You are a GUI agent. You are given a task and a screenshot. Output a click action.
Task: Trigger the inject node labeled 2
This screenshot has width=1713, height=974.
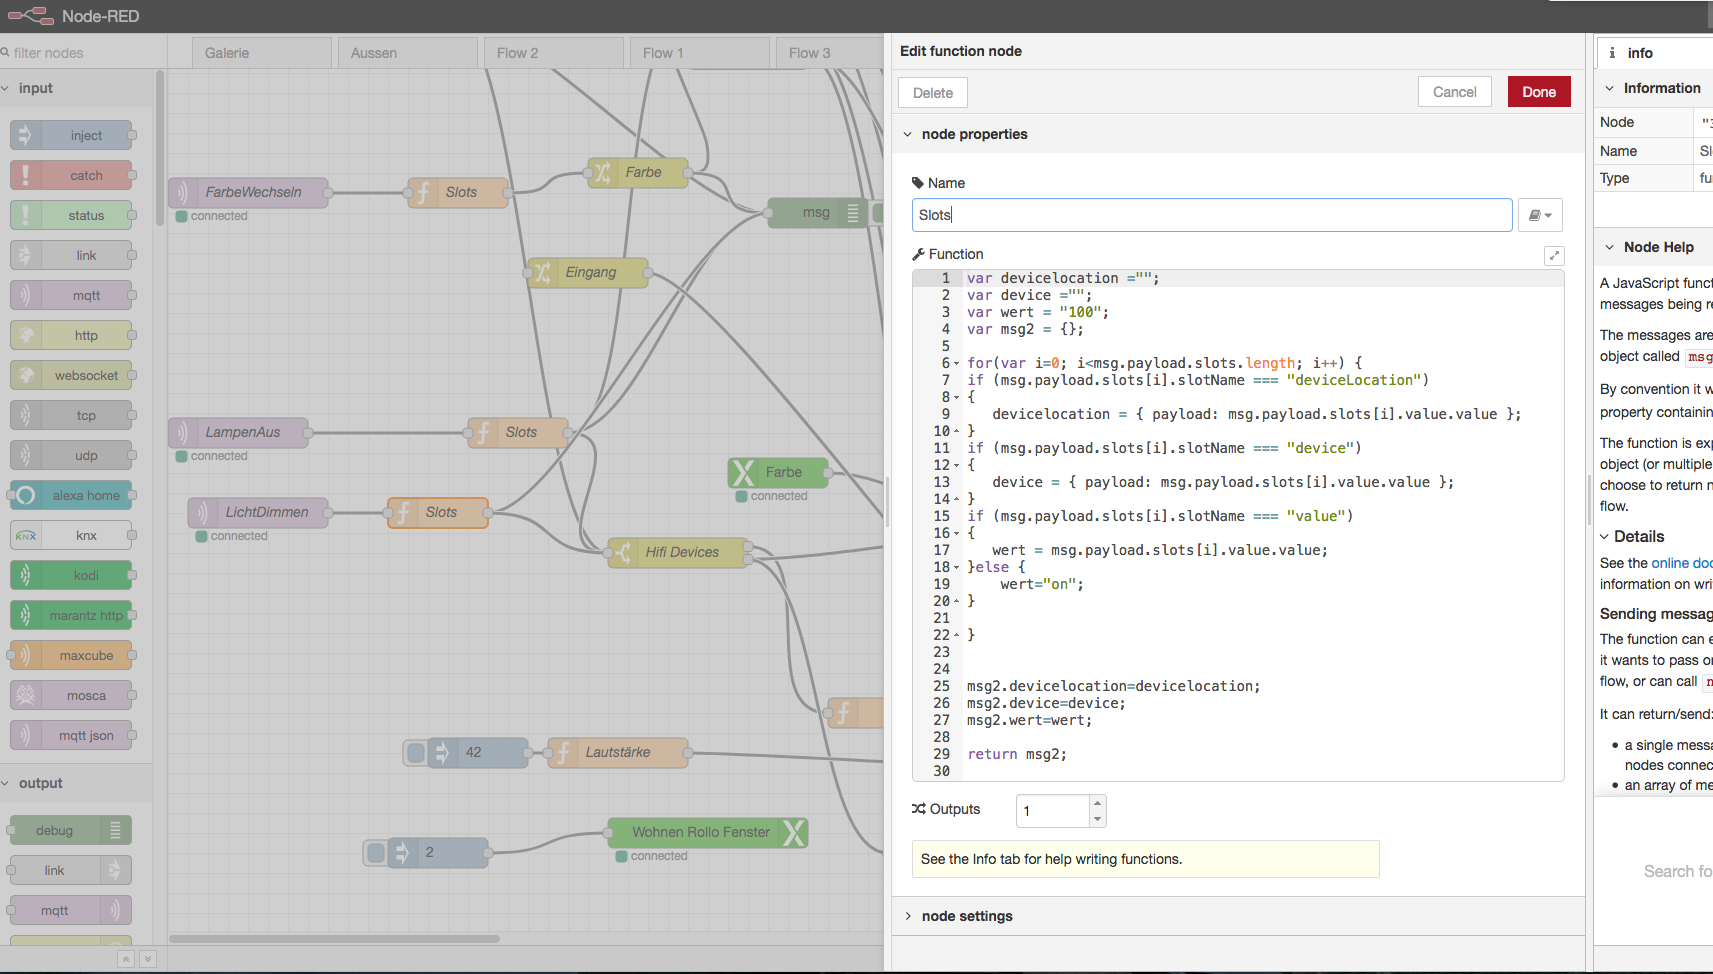(x=375, y=852)
